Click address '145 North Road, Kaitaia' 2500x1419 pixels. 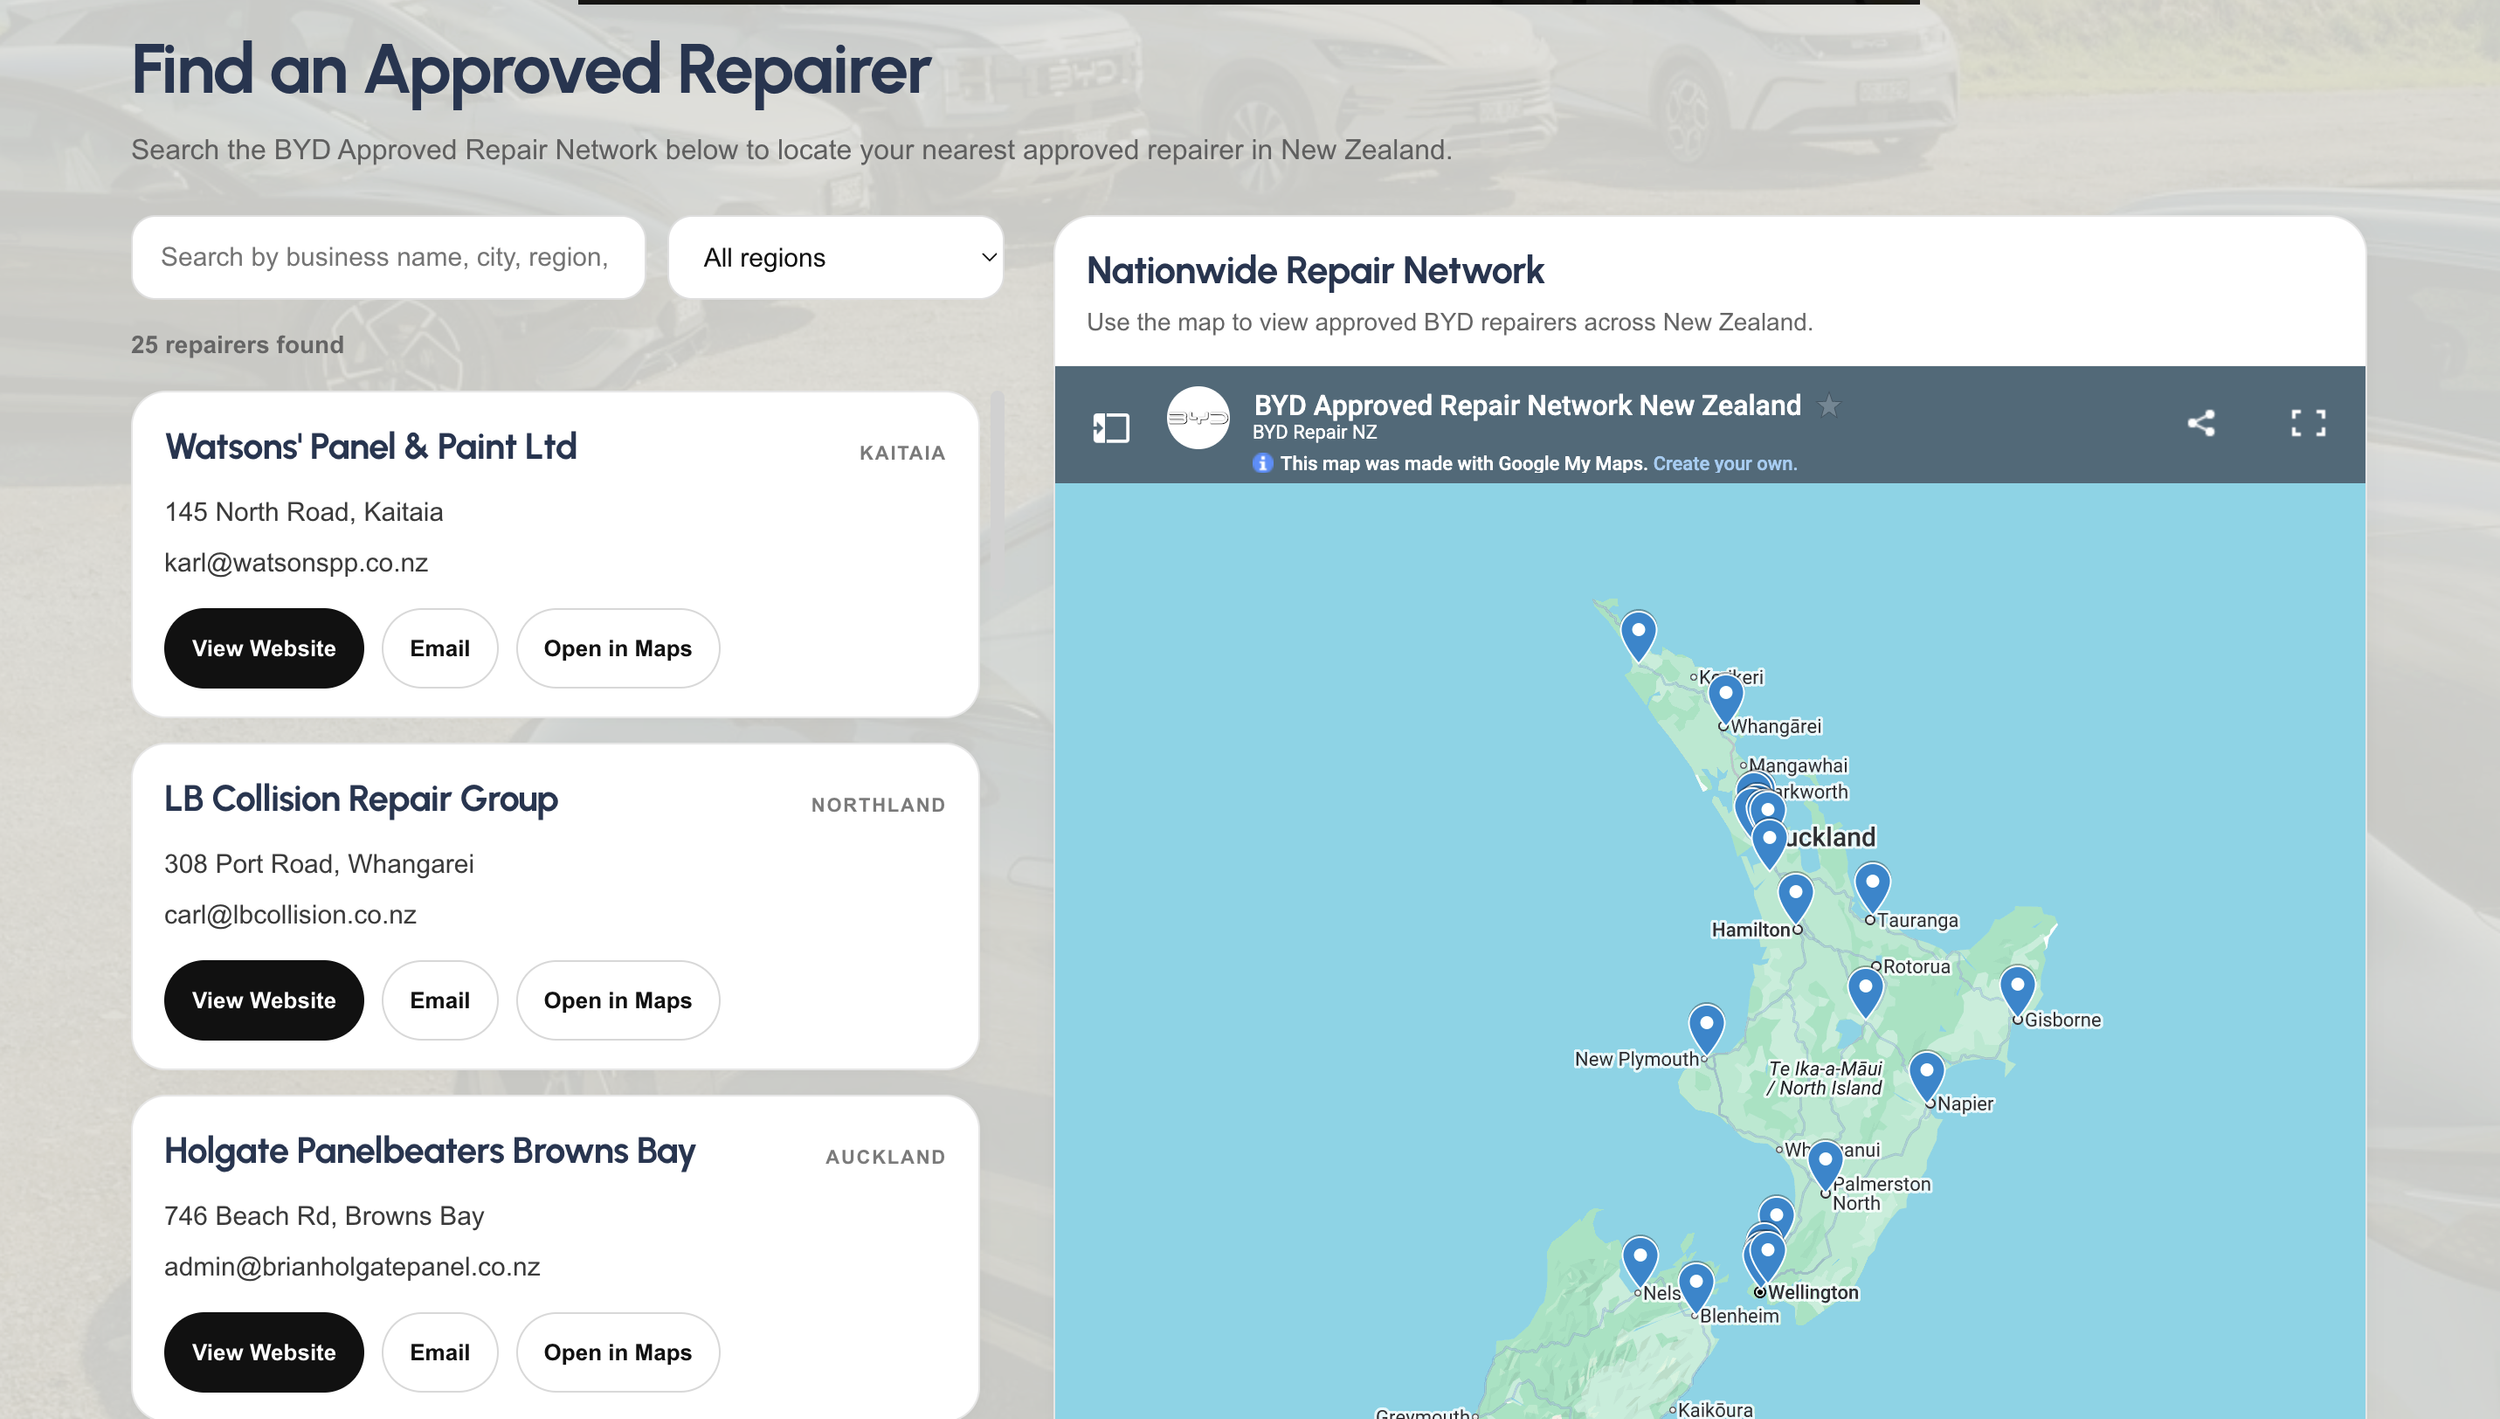click(304, 512)
